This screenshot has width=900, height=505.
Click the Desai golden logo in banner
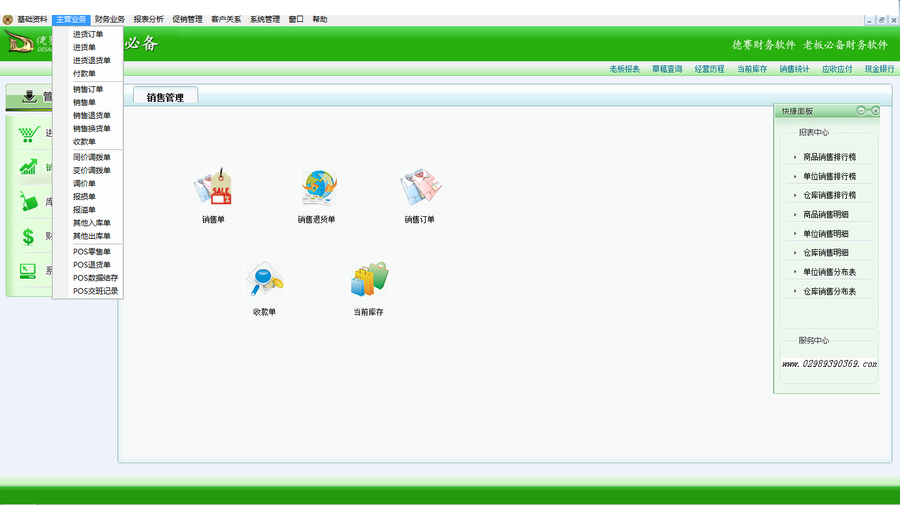click(18, 42)
